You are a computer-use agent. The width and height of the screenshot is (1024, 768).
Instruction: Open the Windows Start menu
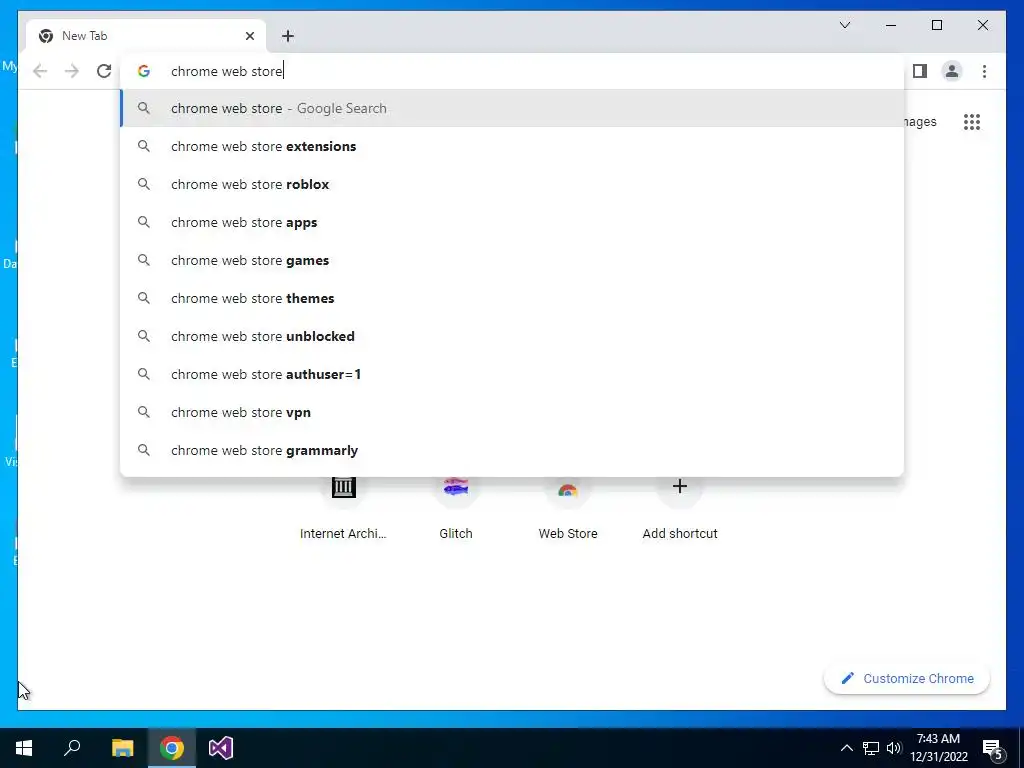coord(24,748)
